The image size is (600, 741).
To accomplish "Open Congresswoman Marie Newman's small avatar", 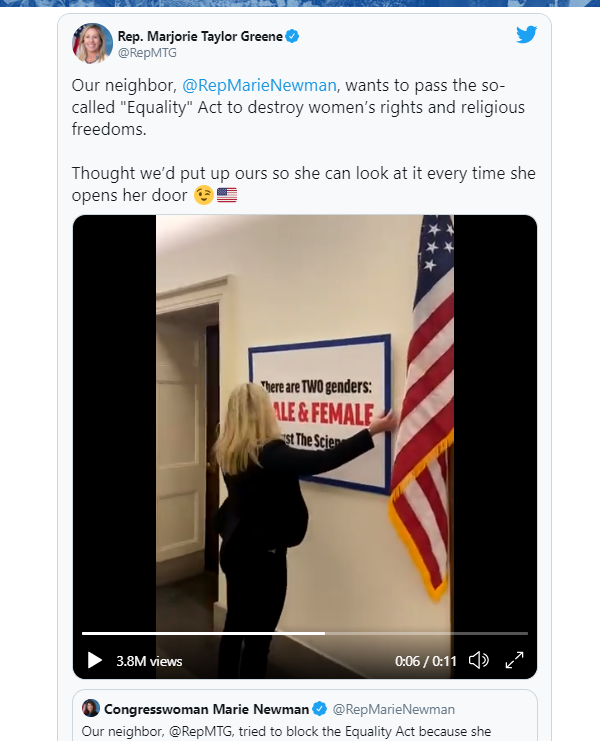I will click(x=91, y=708).
